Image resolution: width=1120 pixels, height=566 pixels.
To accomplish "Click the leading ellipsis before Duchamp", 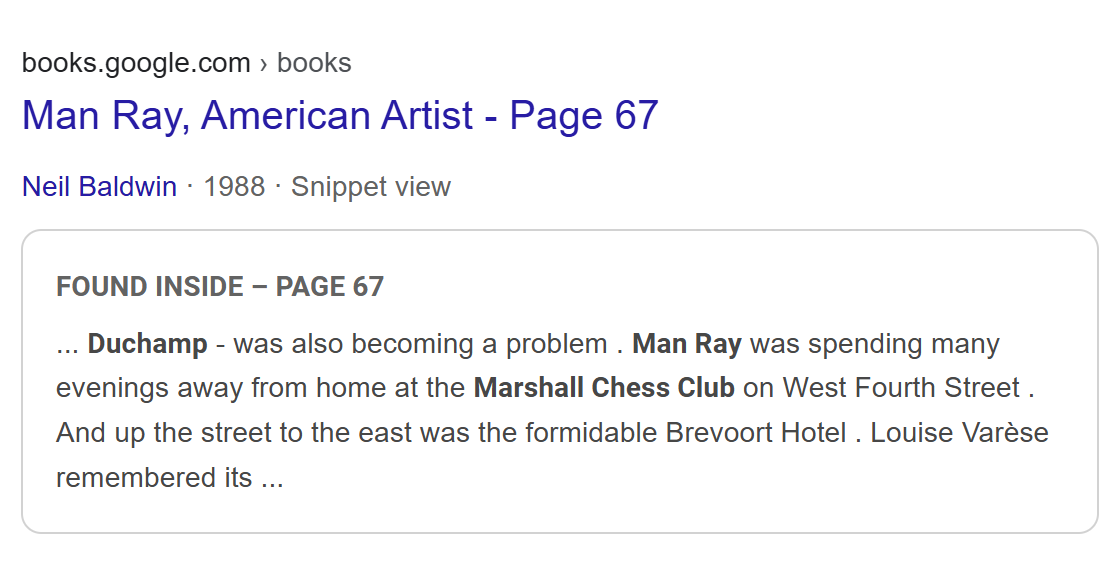I will pos(67,346).
